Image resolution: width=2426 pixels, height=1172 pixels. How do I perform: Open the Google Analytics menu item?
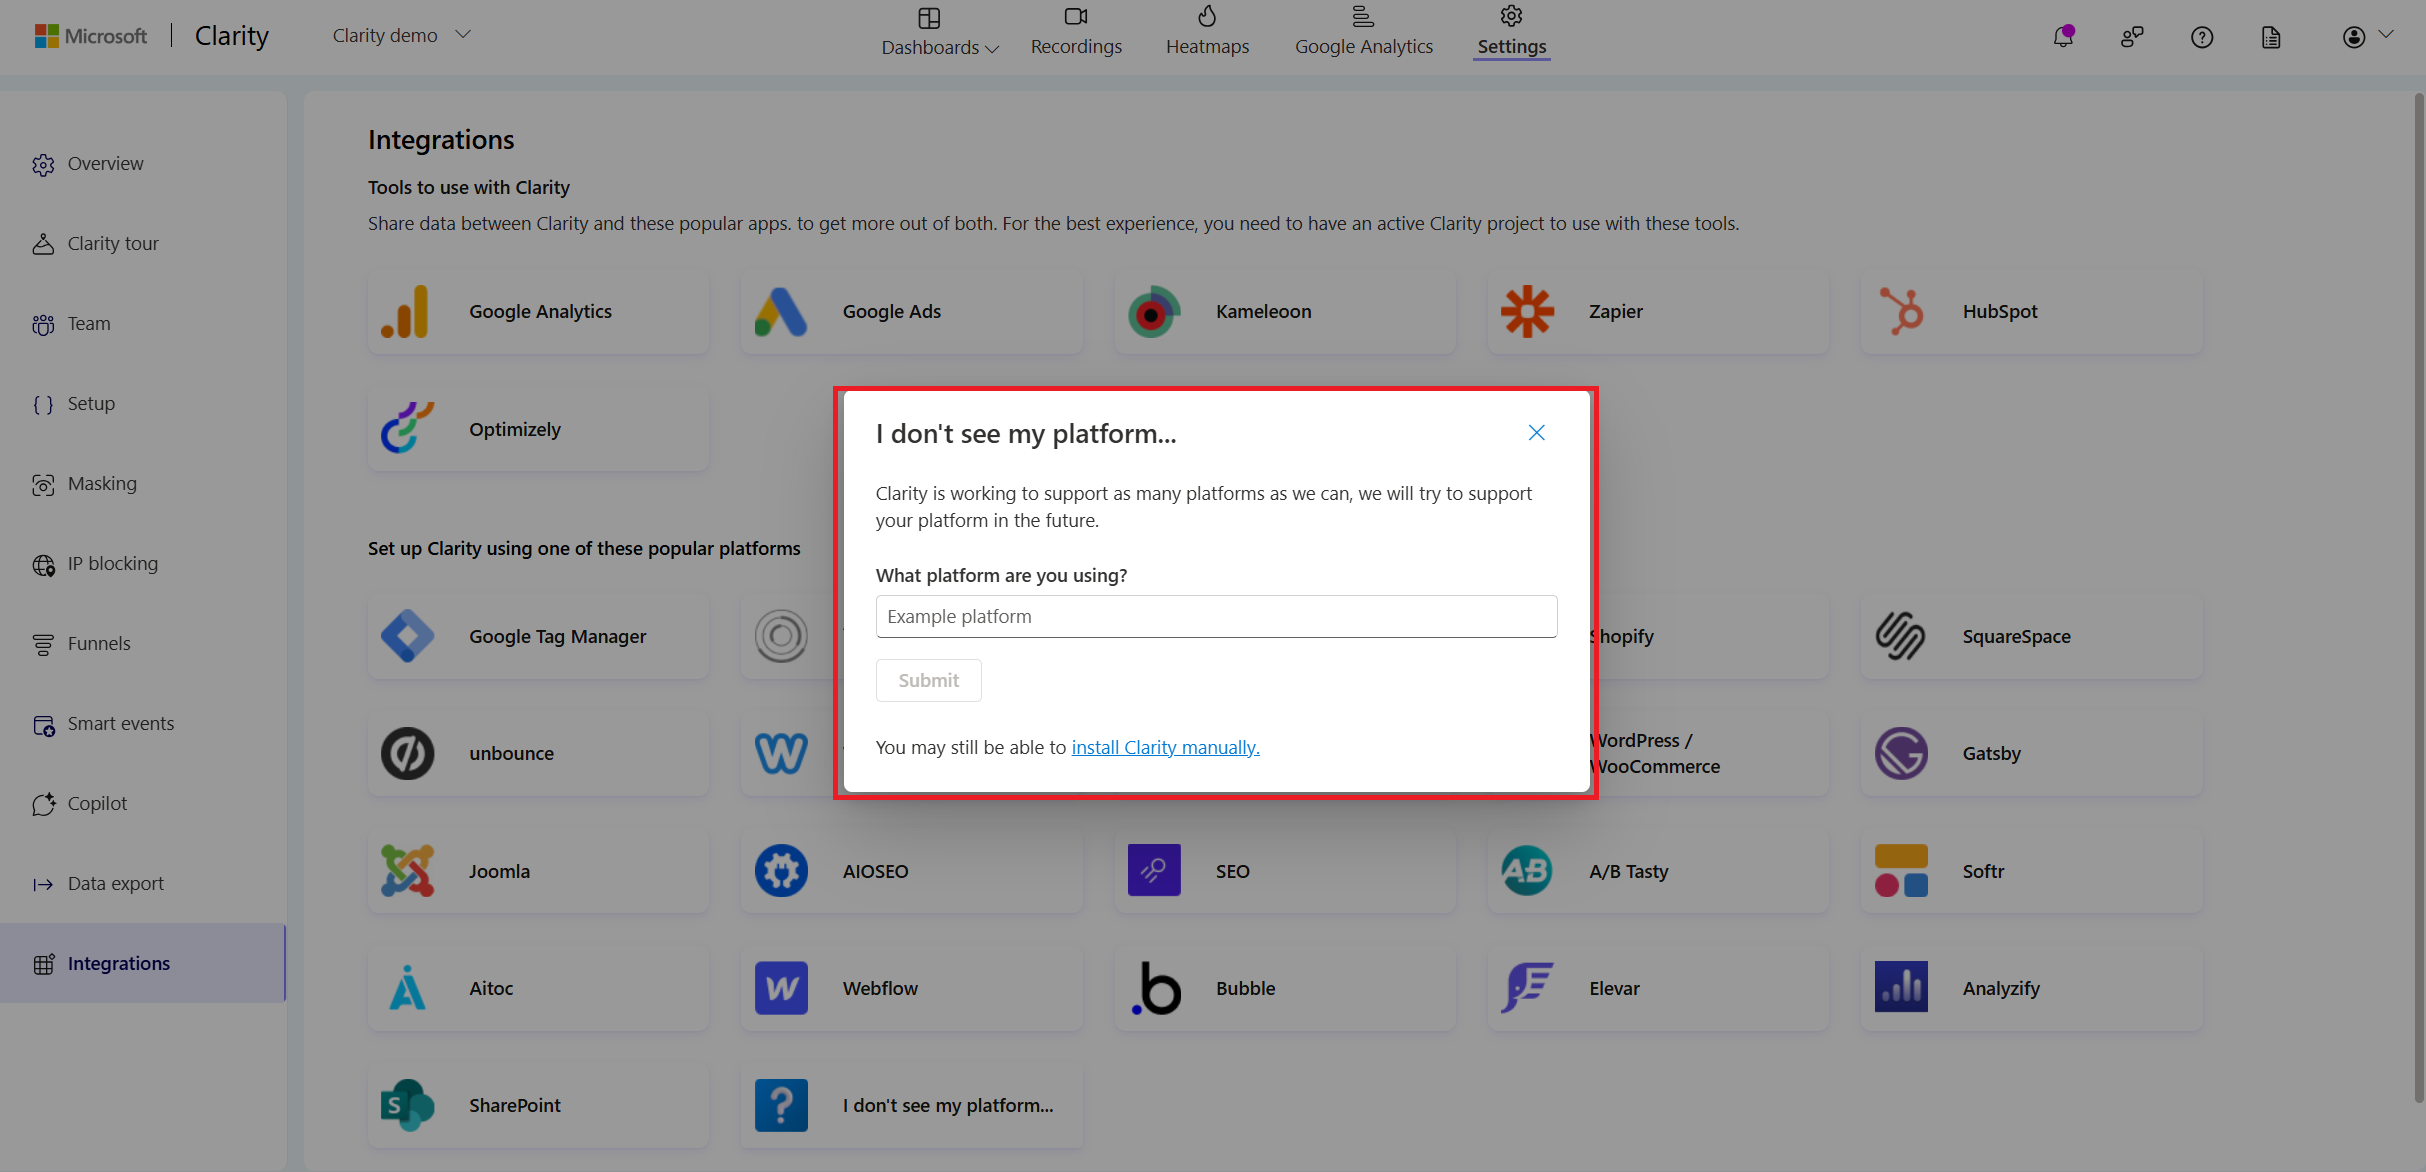click(x=1363, y=30)
